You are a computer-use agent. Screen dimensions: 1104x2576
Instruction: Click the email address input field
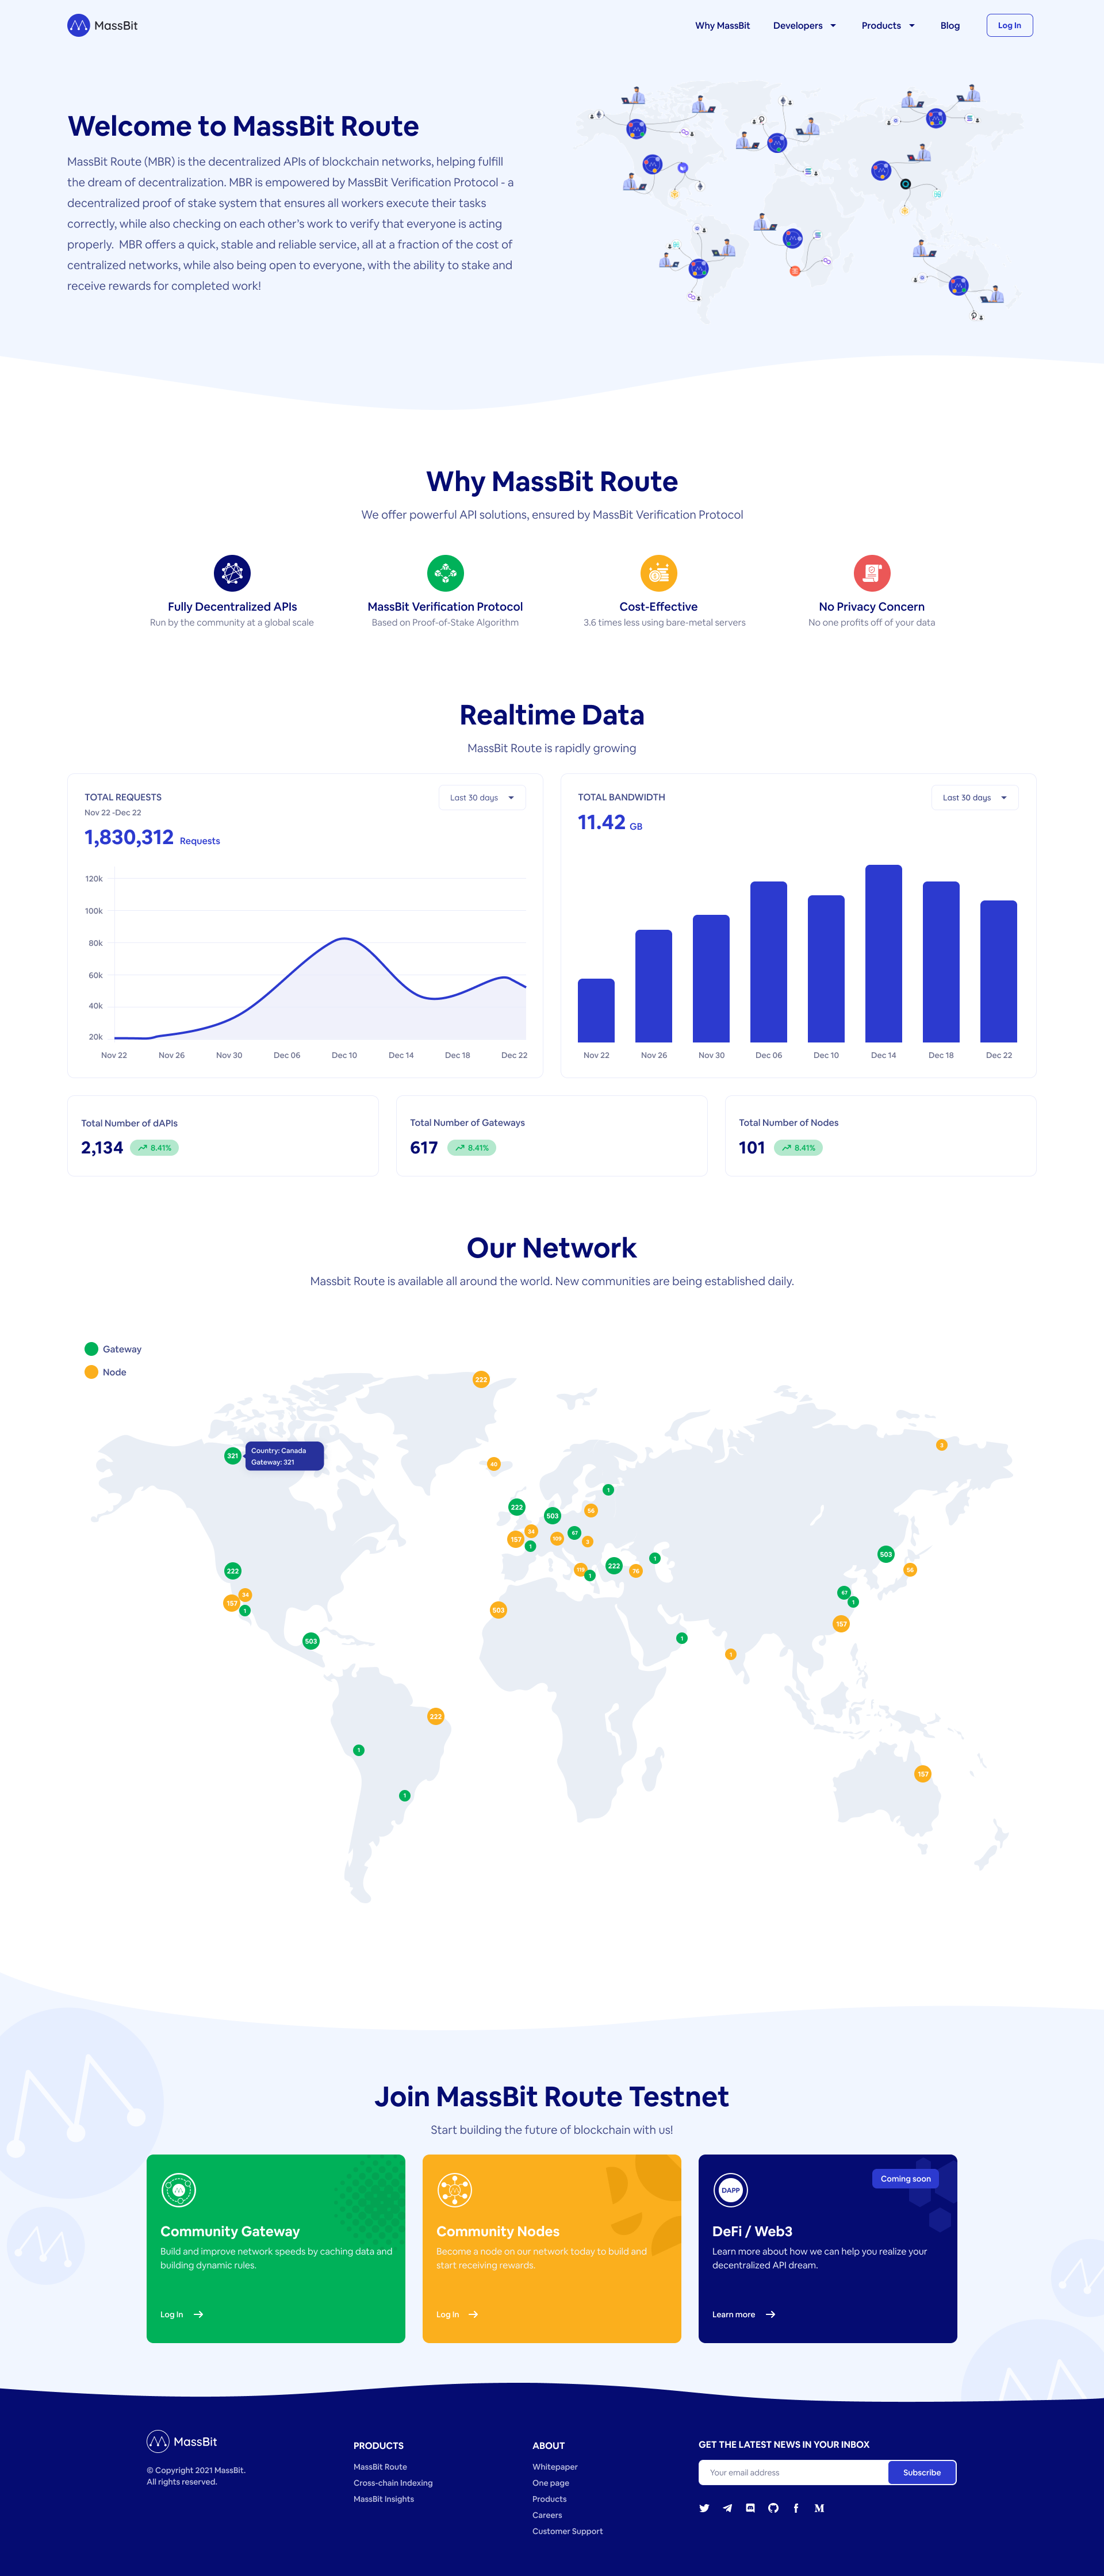pos(793,2472)
